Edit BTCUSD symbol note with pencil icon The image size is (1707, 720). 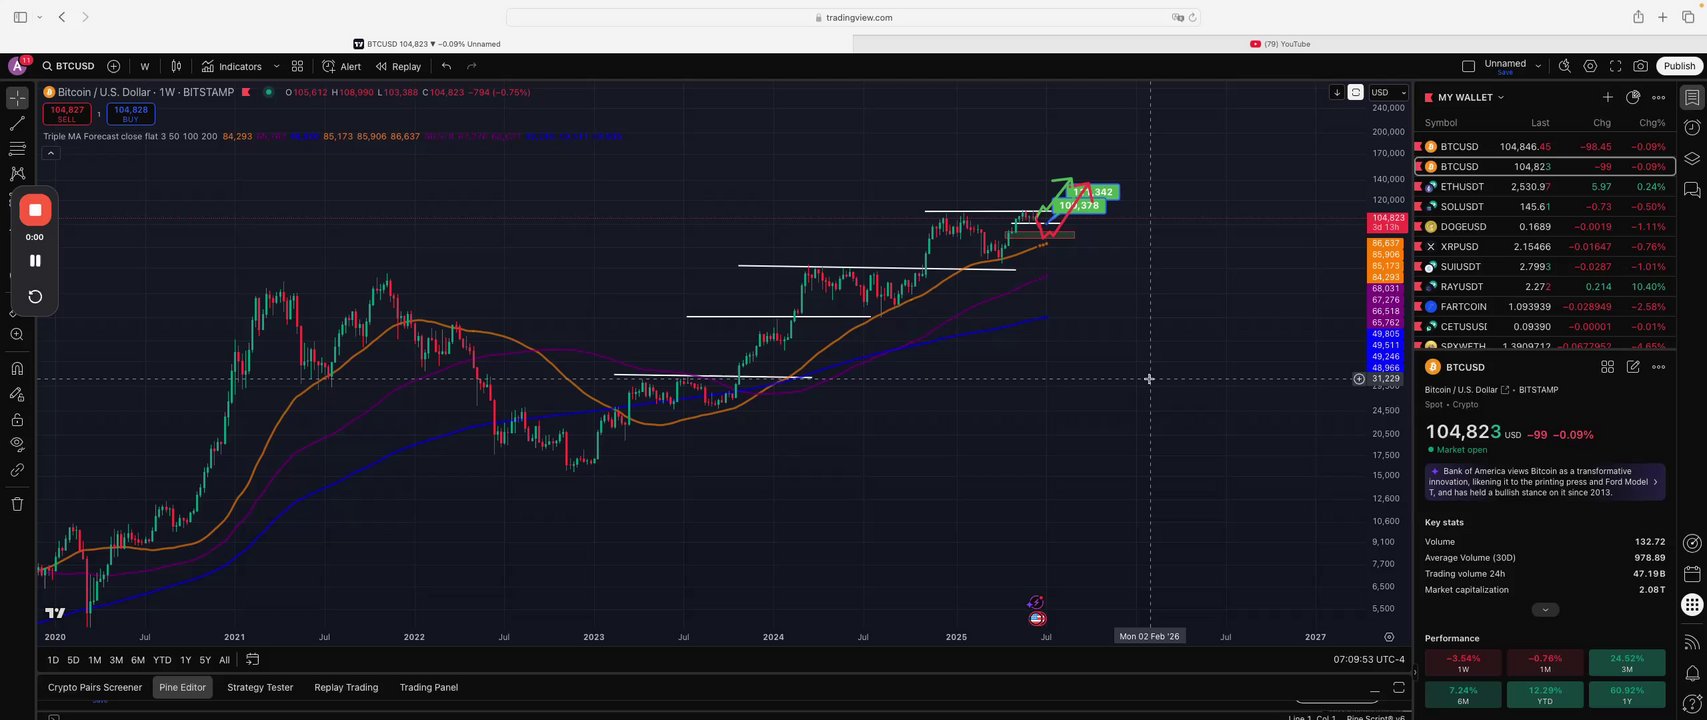coord(1633,367)
